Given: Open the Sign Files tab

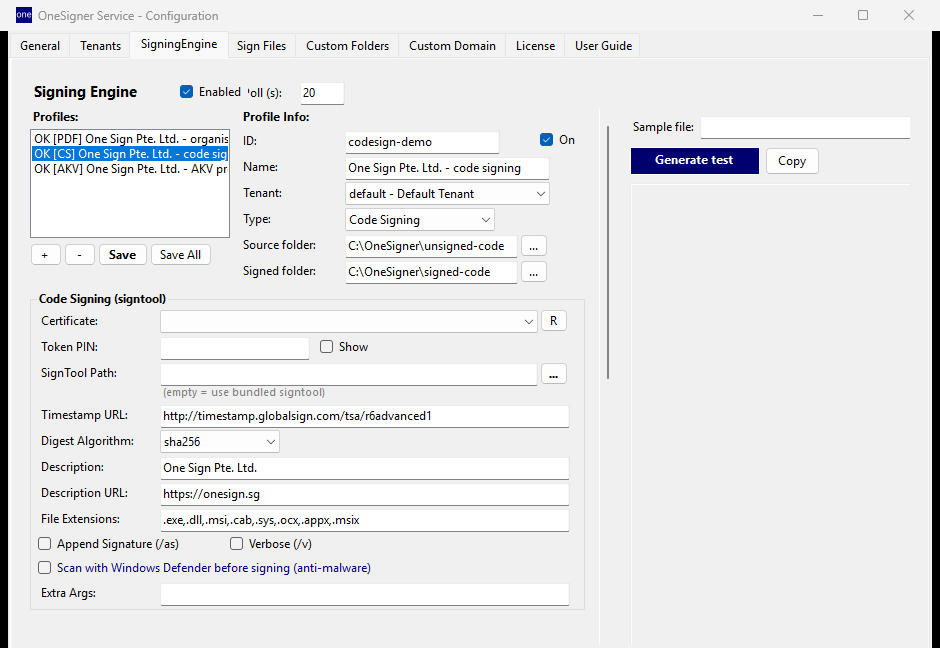Looking at the screenshot, I should coord(261,46).
